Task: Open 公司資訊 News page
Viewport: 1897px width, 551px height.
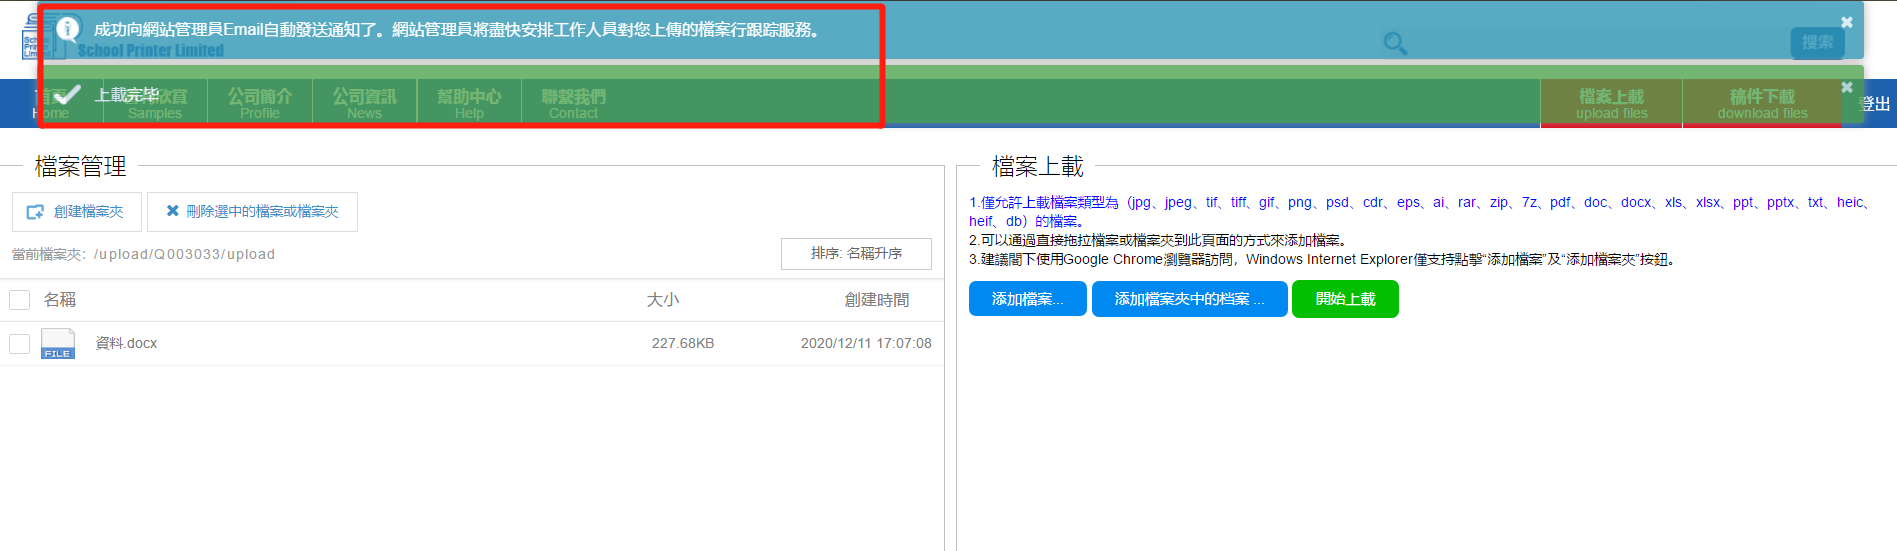Action: 364,103
